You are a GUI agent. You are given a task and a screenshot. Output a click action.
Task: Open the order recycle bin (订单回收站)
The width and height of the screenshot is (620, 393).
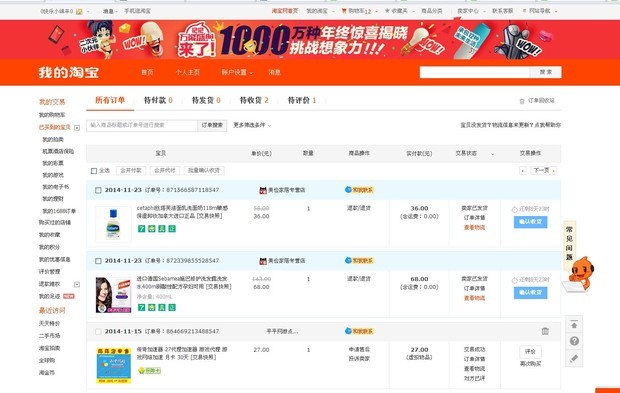pos(537,101)
